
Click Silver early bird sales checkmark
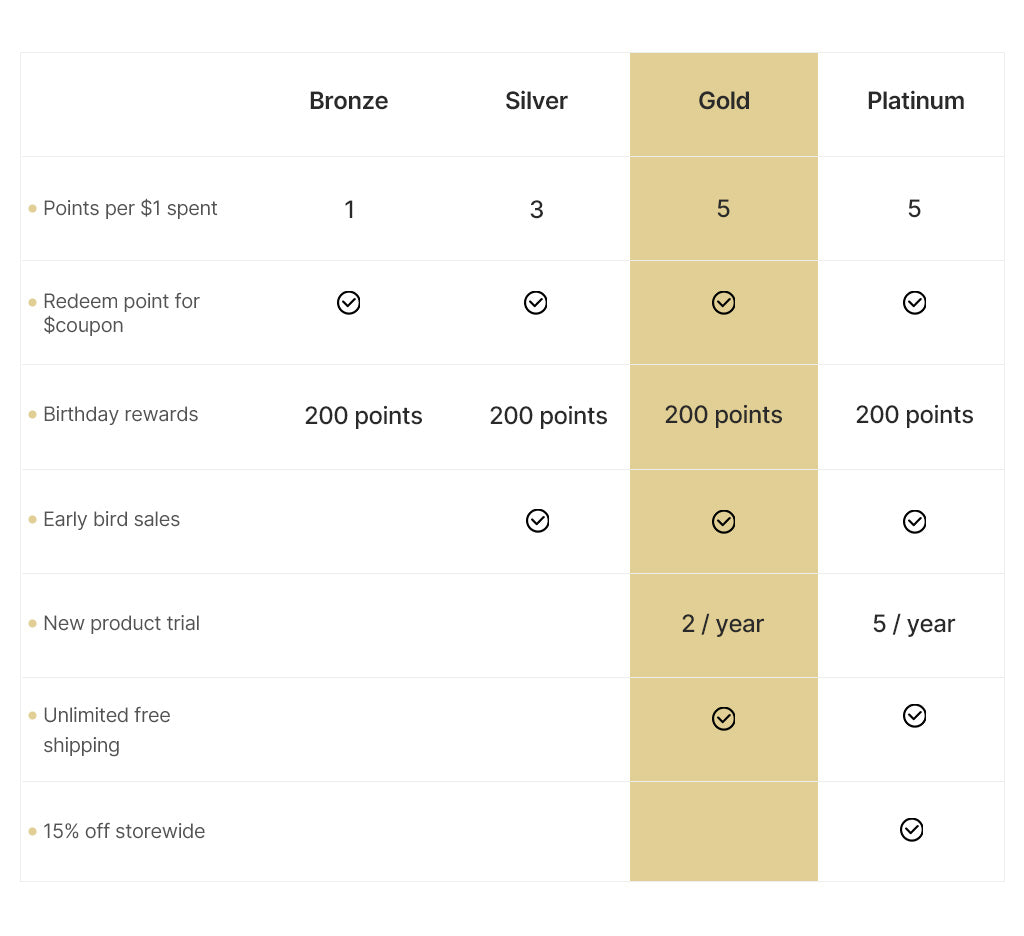pyautogui.click(x=538, y=521)
